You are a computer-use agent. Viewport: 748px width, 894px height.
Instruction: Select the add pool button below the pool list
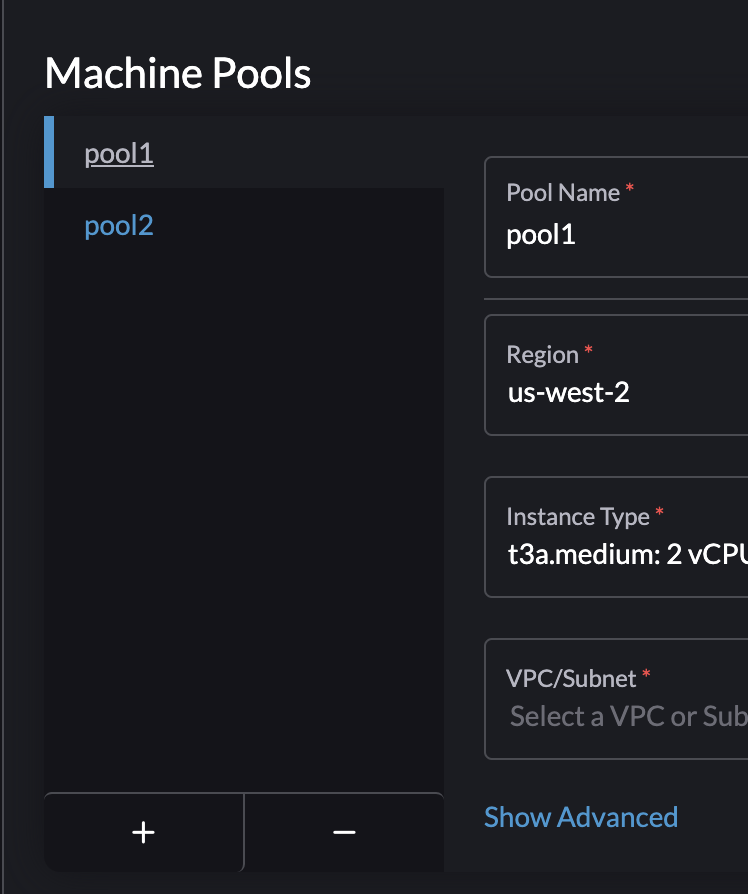coord(143,832)
